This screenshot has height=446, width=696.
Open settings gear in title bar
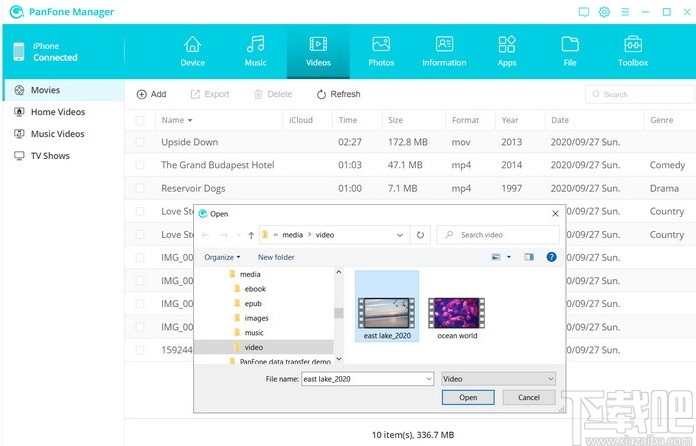click(604, 12)
